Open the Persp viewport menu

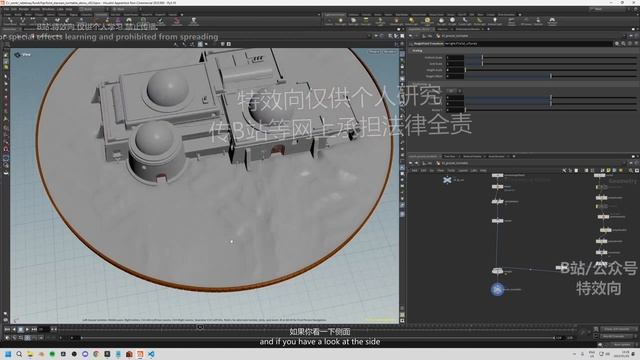pos(374,52)
